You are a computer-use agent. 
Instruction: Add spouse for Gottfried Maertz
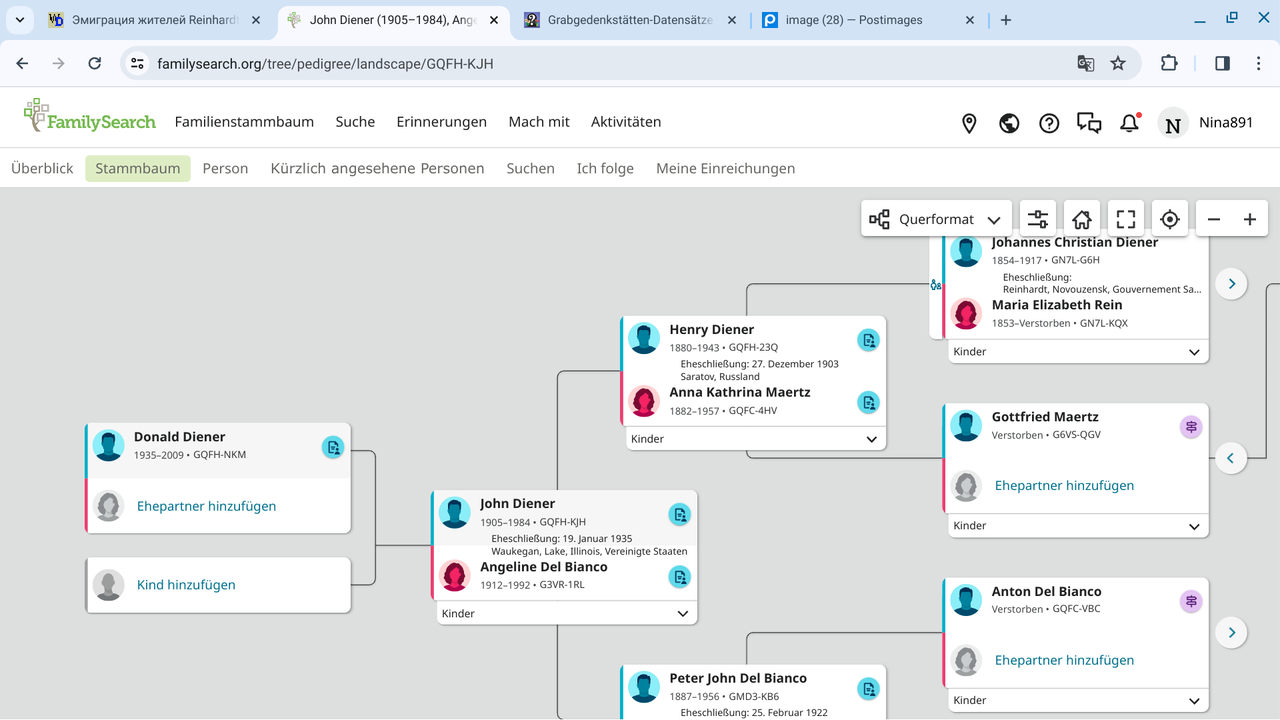tap(1064, 486)
